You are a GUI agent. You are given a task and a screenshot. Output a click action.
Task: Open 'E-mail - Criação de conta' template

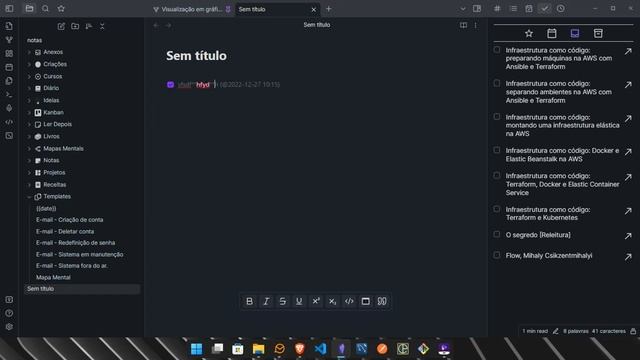(x=69, y=220)
